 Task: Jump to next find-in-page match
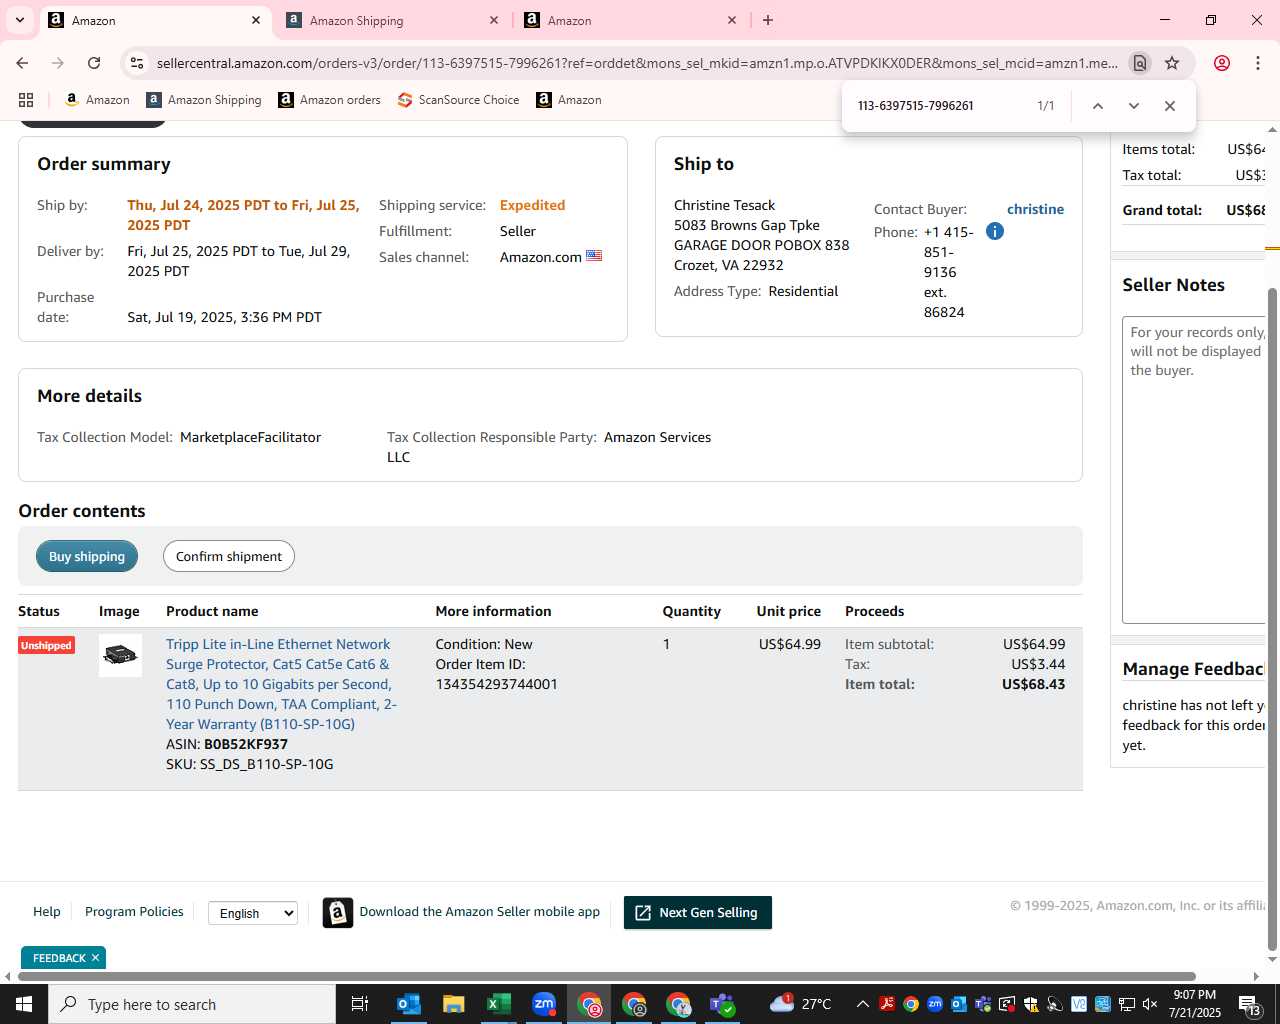1133,106
